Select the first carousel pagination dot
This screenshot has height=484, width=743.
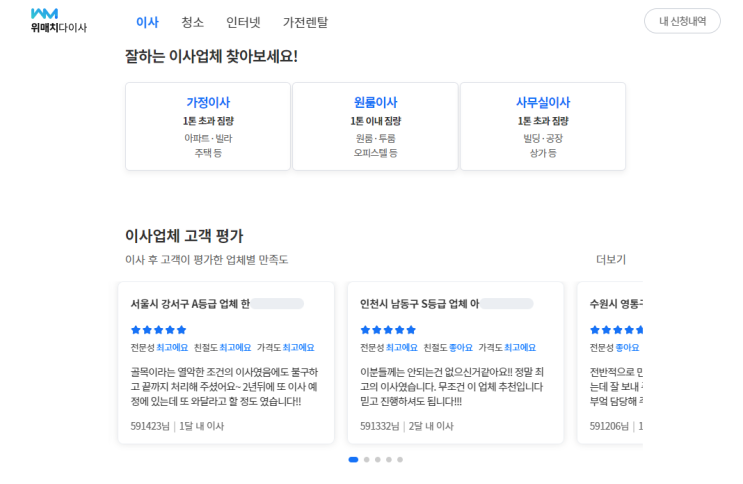353,460
